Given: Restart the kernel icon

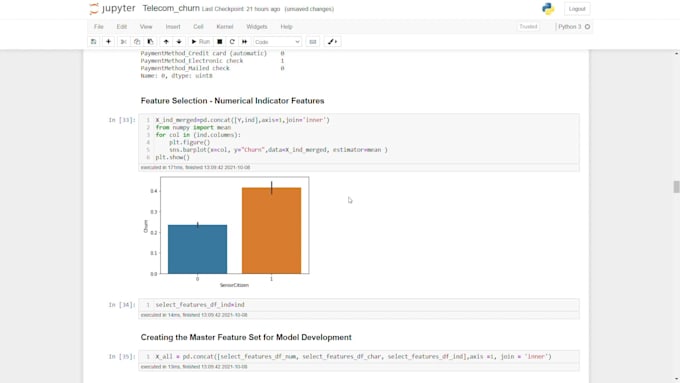Looking at the screenshot, I should 232,42.
